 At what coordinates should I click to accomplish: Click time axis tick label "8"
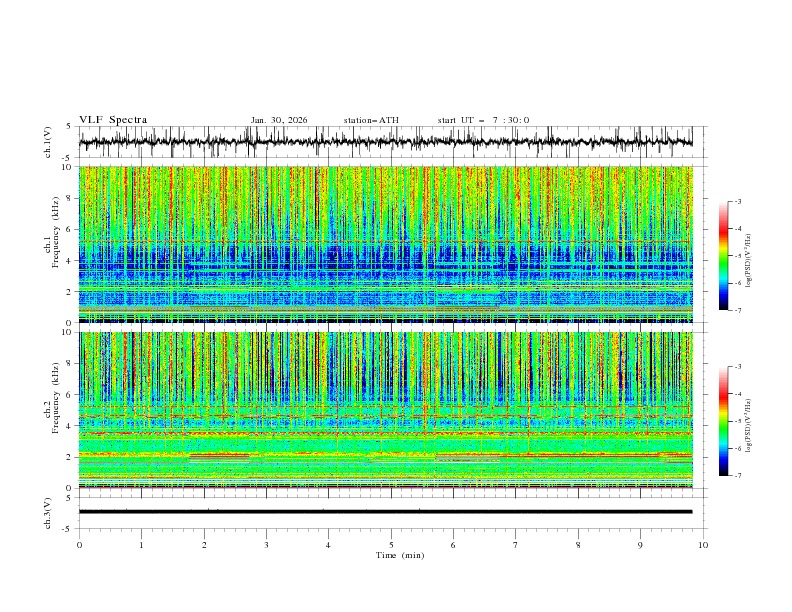578,545
